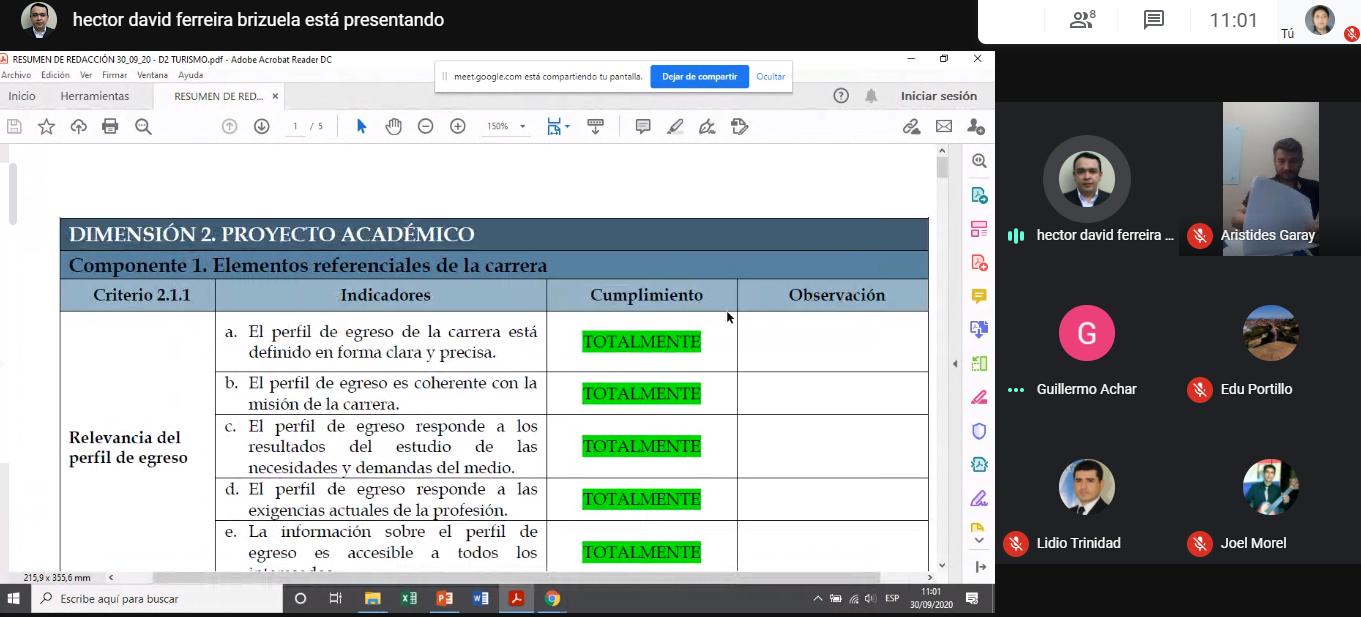Open Chrome from the taskbar

[x=552, y=599]
